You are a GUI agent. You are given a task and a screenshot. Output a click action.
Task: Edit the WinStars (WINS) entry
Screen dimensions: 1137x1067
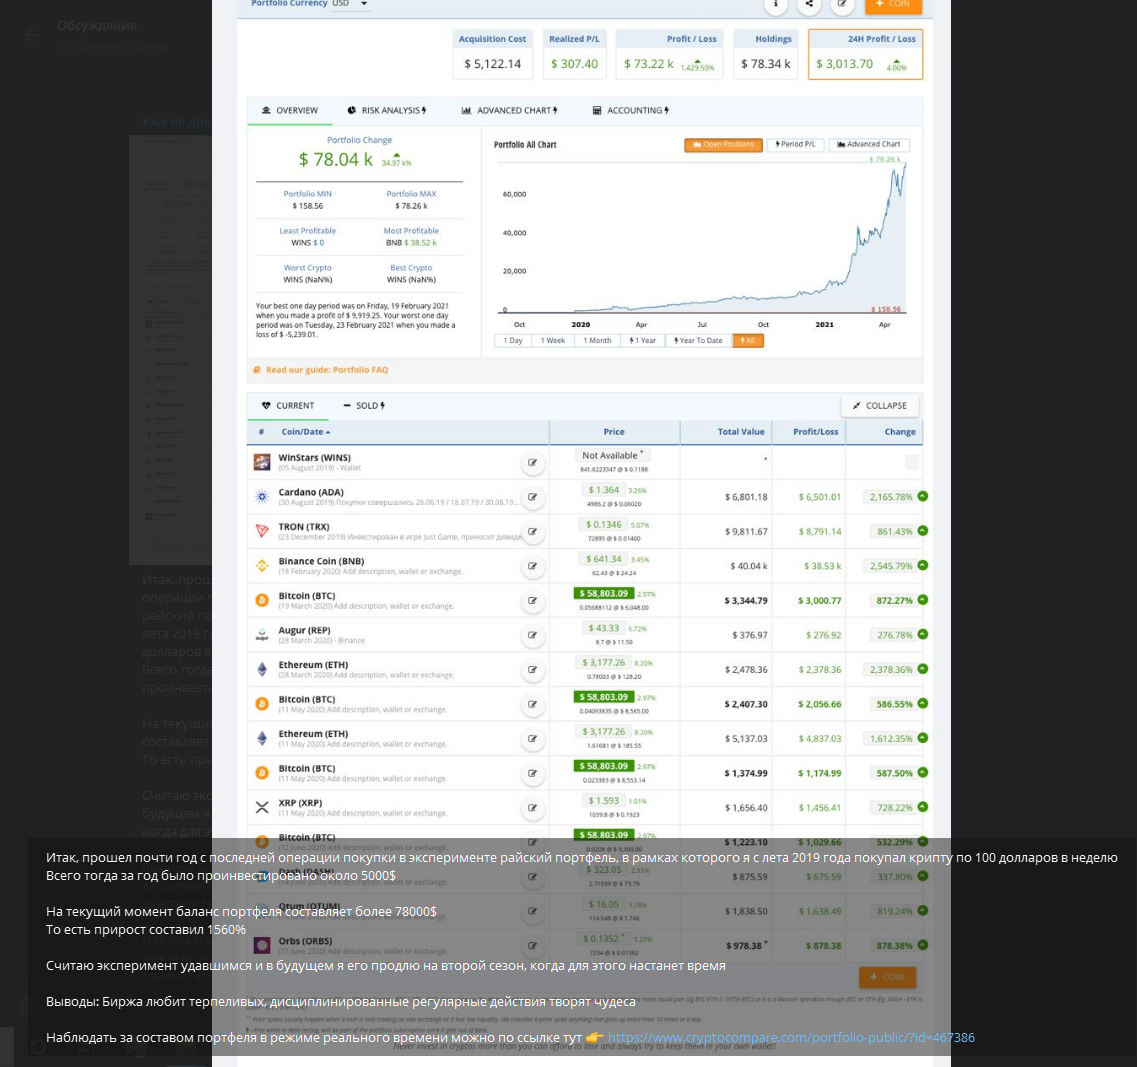(532, 463)
